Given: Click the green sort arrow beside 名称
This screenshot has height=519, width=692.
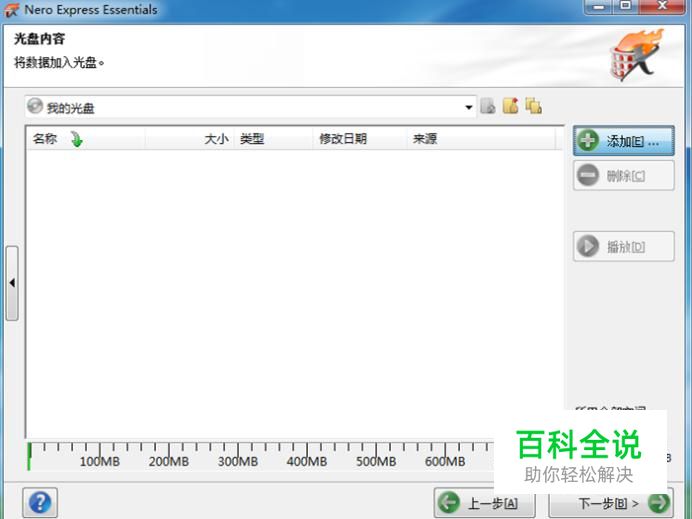Looking at the screenshot, I should 77,139.
